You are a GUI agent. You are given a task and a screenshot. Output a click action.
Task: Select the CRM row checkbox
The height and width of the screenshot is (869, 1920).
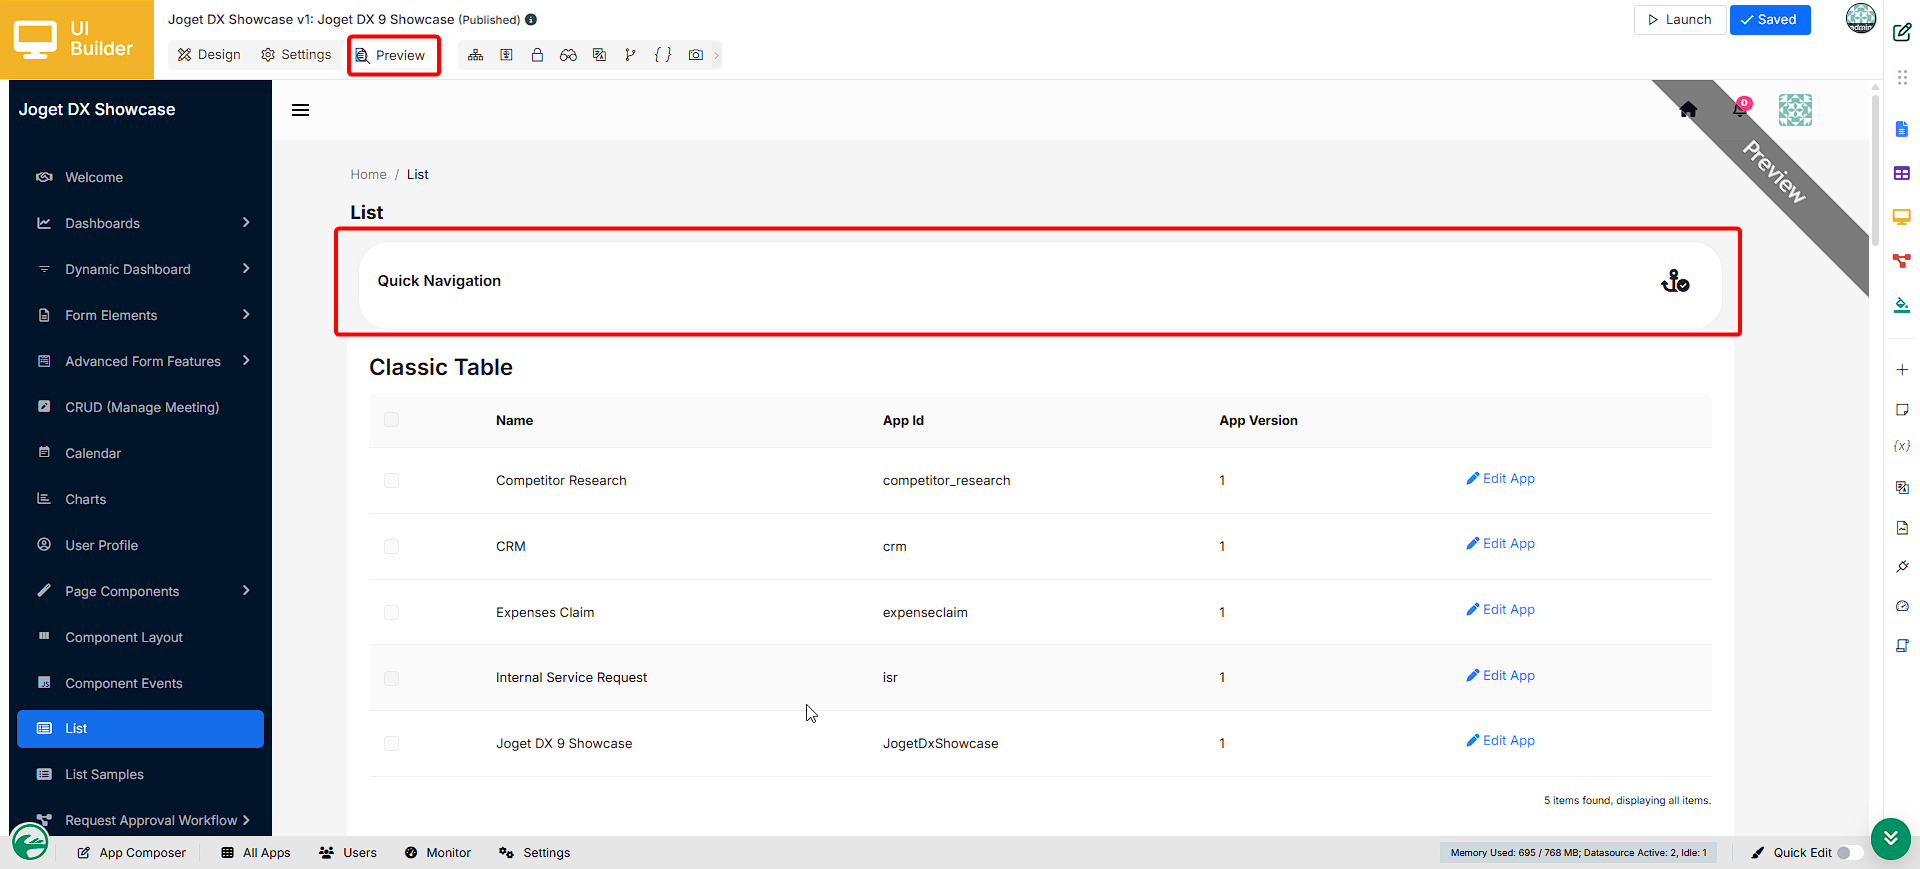(x=391, y=547)
